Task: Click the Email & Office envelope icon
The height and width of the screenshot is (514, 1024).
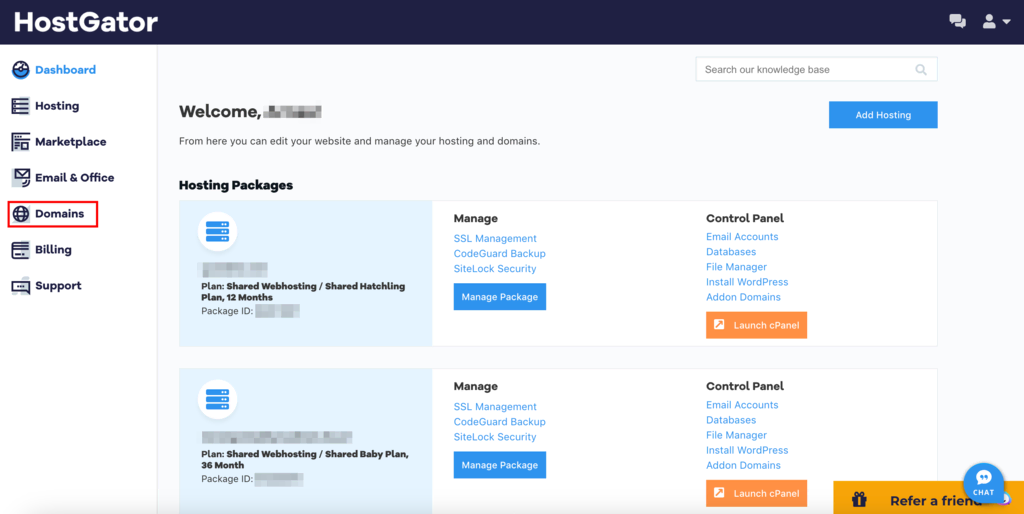Action: [21, 178]
